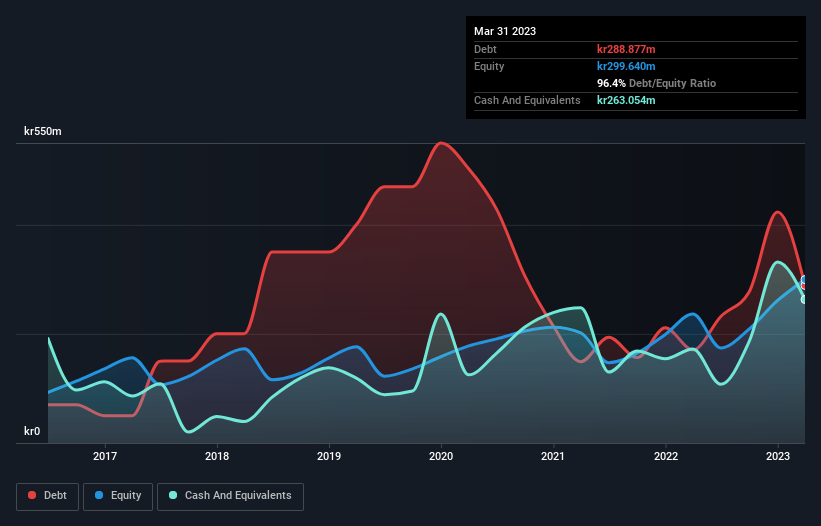This screenshot has height=526, width=821.
Task: Click the Mar 31 2023 tooltip date
Action: pos(505,31)
